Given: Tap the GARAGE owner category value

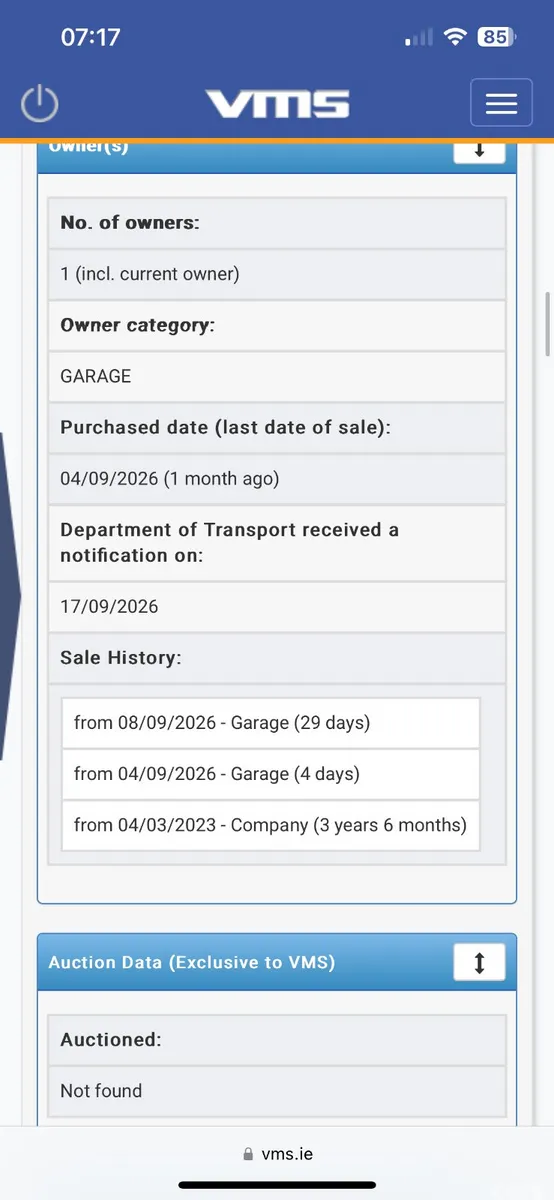Looking at the screenshot, I should point(96,377).
